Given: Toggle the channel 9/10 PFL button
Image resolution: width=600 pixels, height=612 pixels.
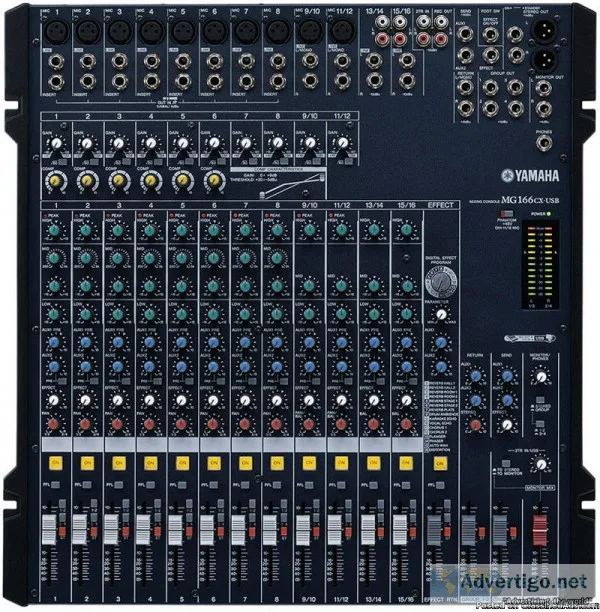Looking at the screenshot, I should coord(309,485).
